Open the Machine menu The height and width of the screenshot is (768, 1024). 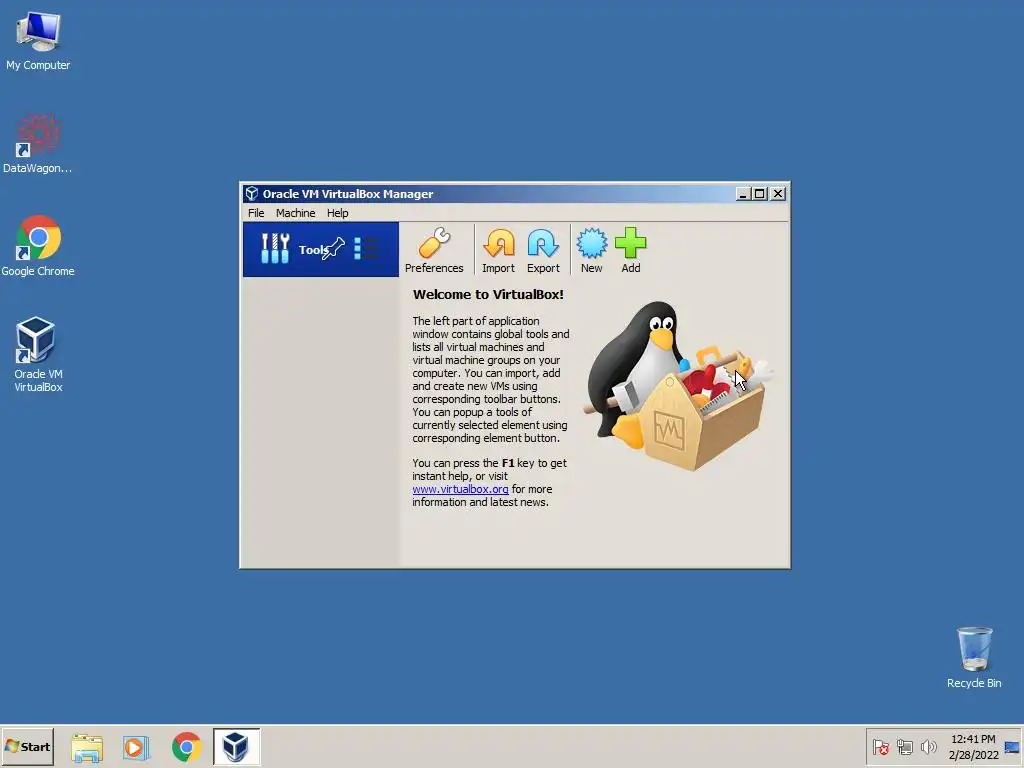point(295,213)
